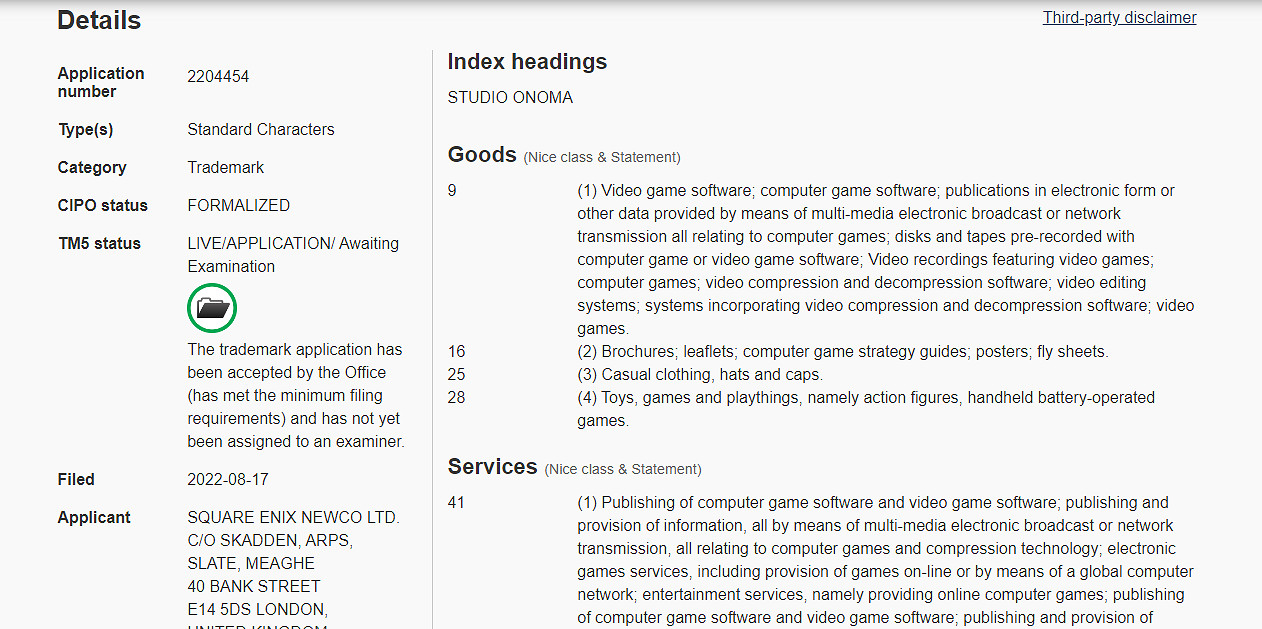The width and height of the screenshot is (1262, 629).
Task: Select the Standard Characters type value
Action: click(x=261, y=129)
